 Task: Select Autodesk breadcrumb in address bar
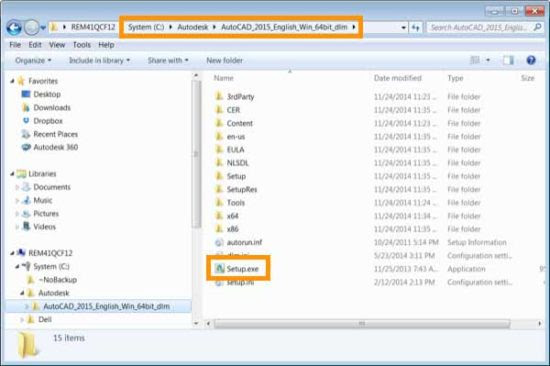(x=193, y=27)
